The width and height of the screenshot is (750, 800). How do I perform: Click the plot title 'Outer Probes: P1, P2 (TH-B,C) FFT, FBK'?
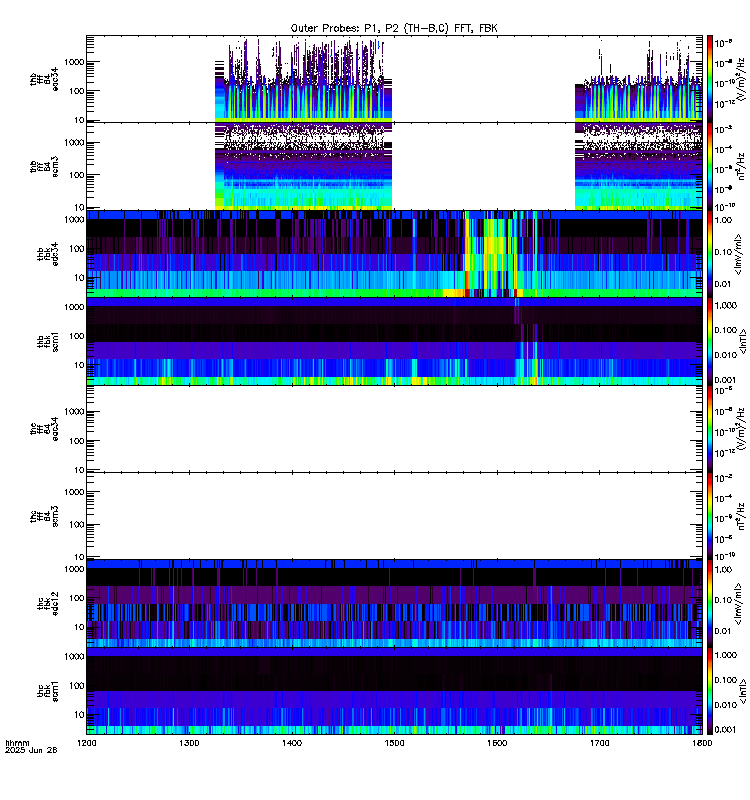(394, 28)
